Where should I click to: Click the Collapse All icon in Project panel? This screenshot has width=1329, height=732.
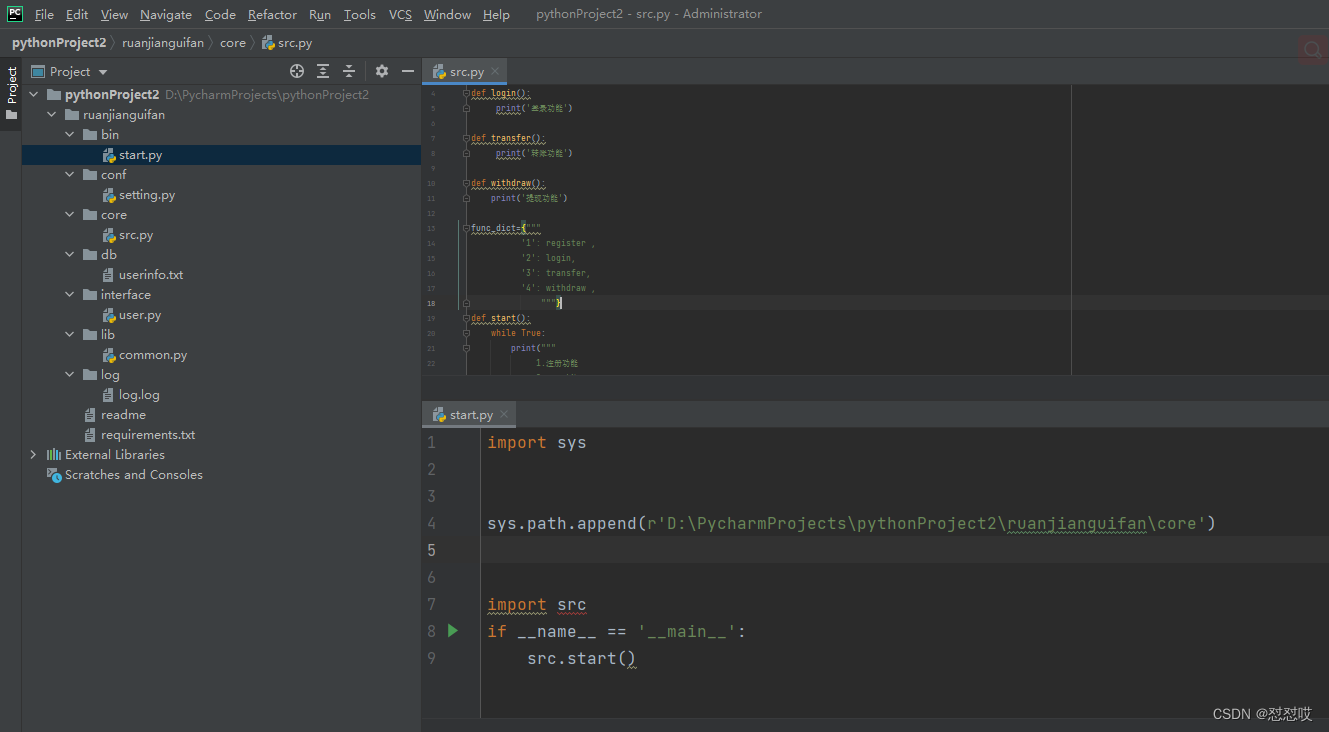[x=349, y=71]
